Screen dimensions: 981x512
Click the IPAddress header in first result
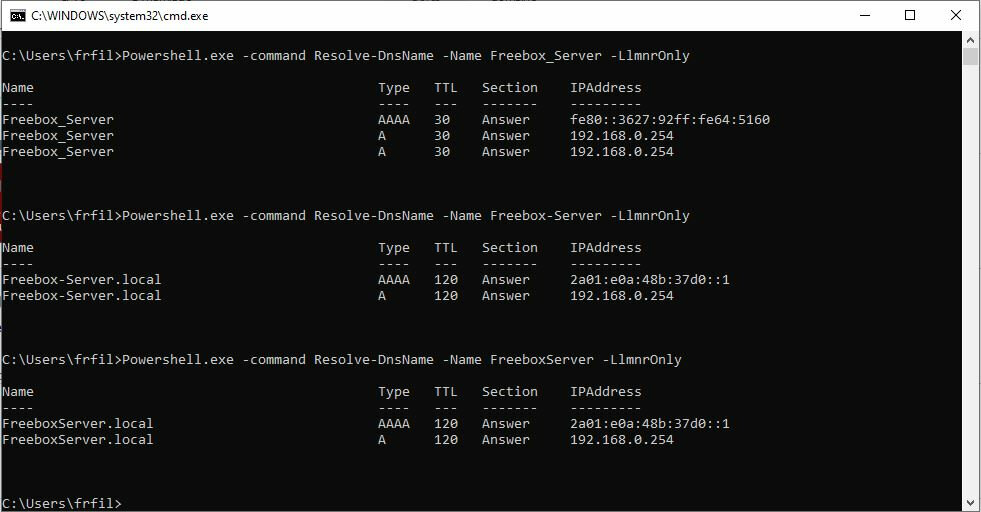[x=605, y=88]
